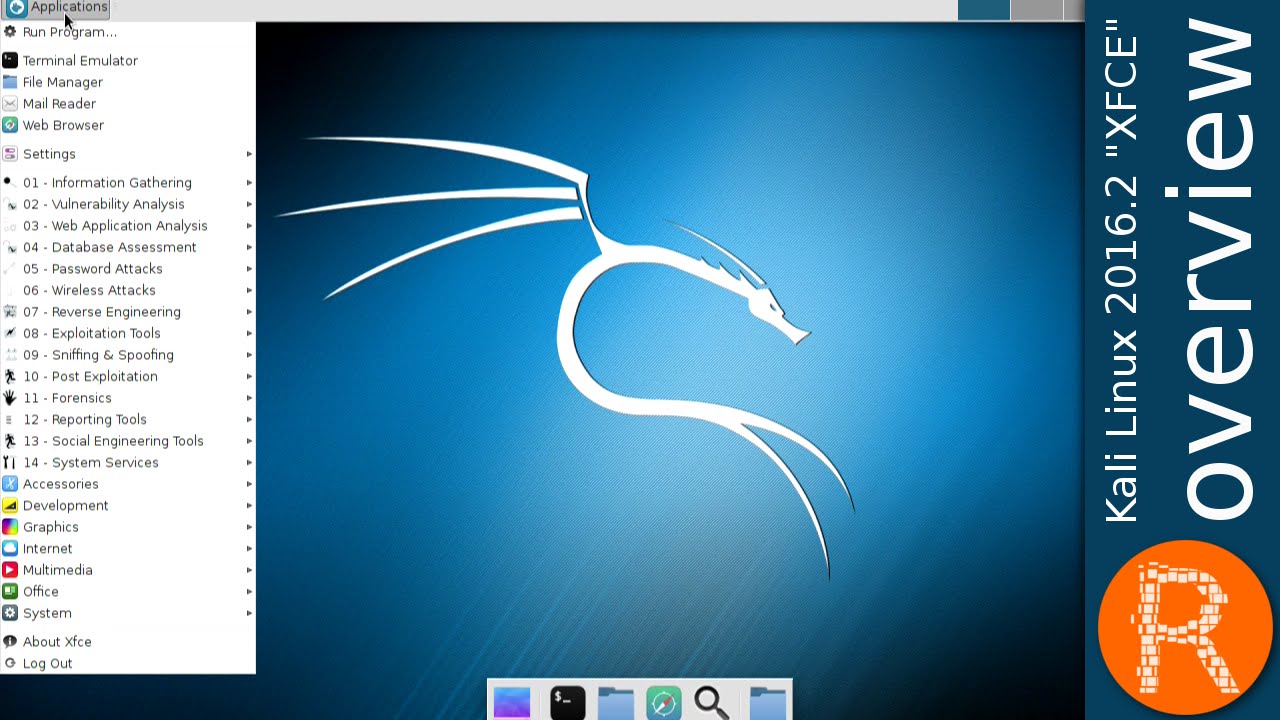Viewport: 1280px width, 720px height.
Task: Click the magnifier search dock icon
Action: pyautogui.click(x=711, y=702)
